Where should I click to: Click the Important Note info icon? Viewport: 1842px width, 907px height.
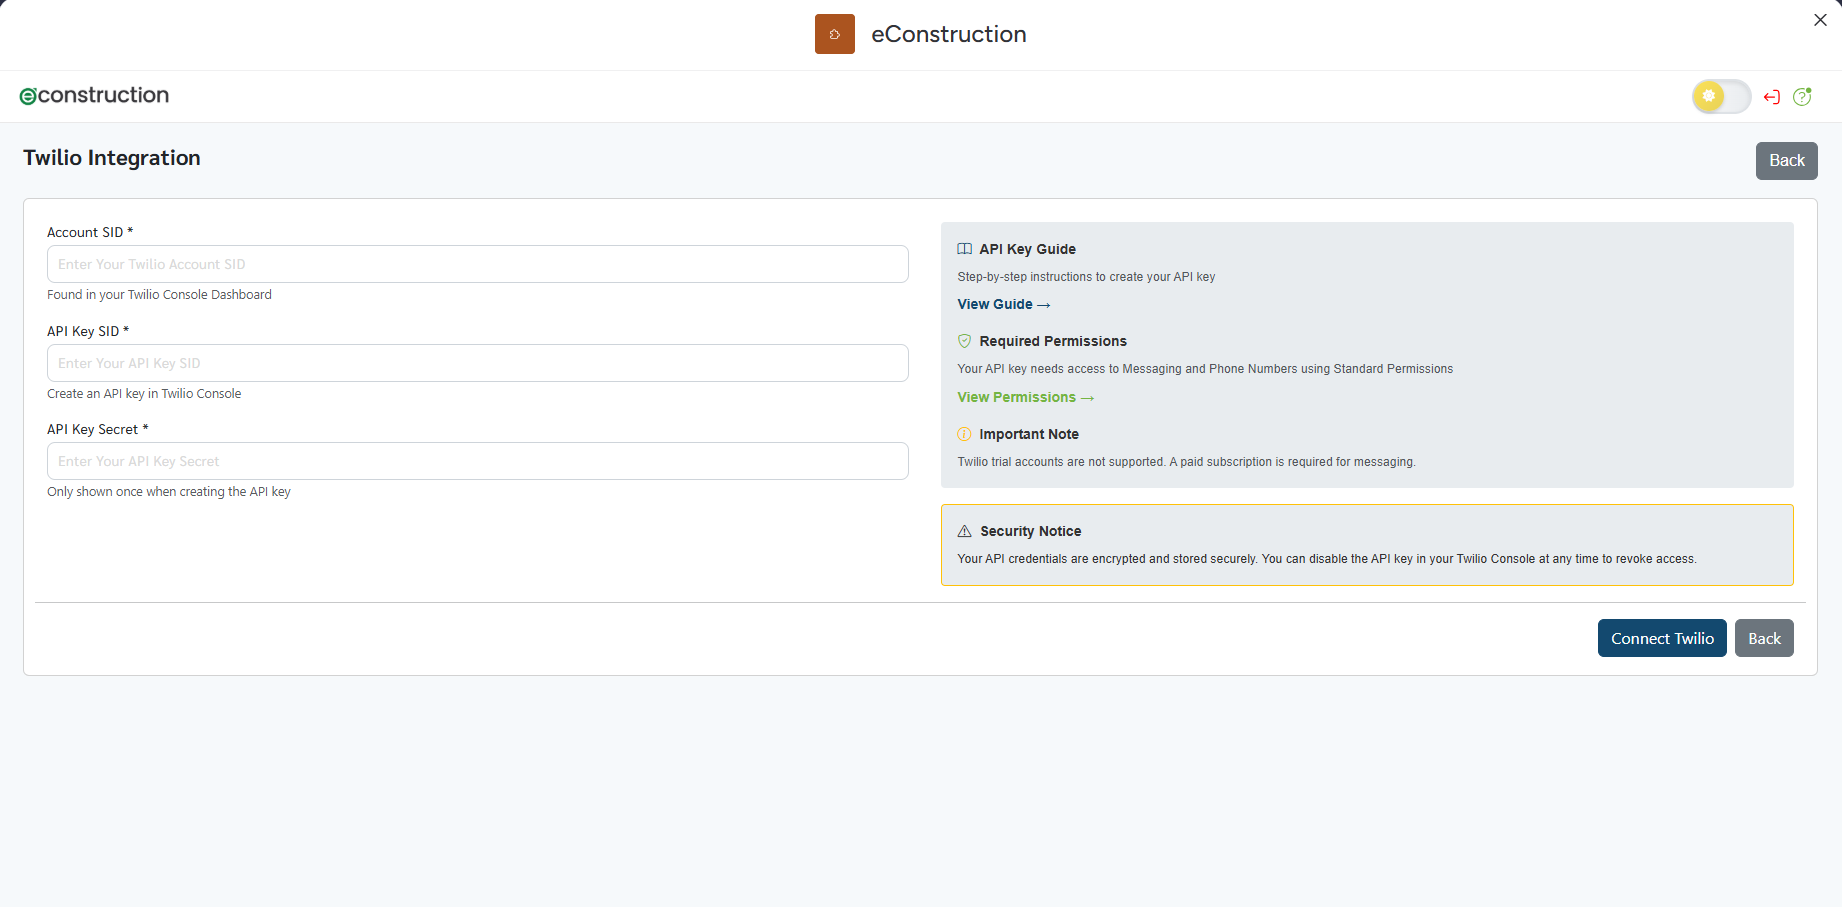point(964,434)
